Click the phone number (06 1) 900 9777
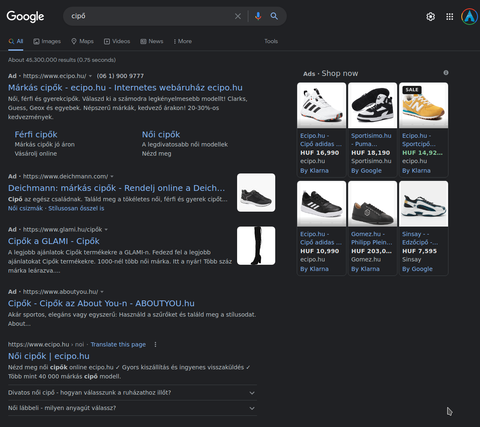Image resolution: width=480 pixels, height=427 pixels. (120, 76)
